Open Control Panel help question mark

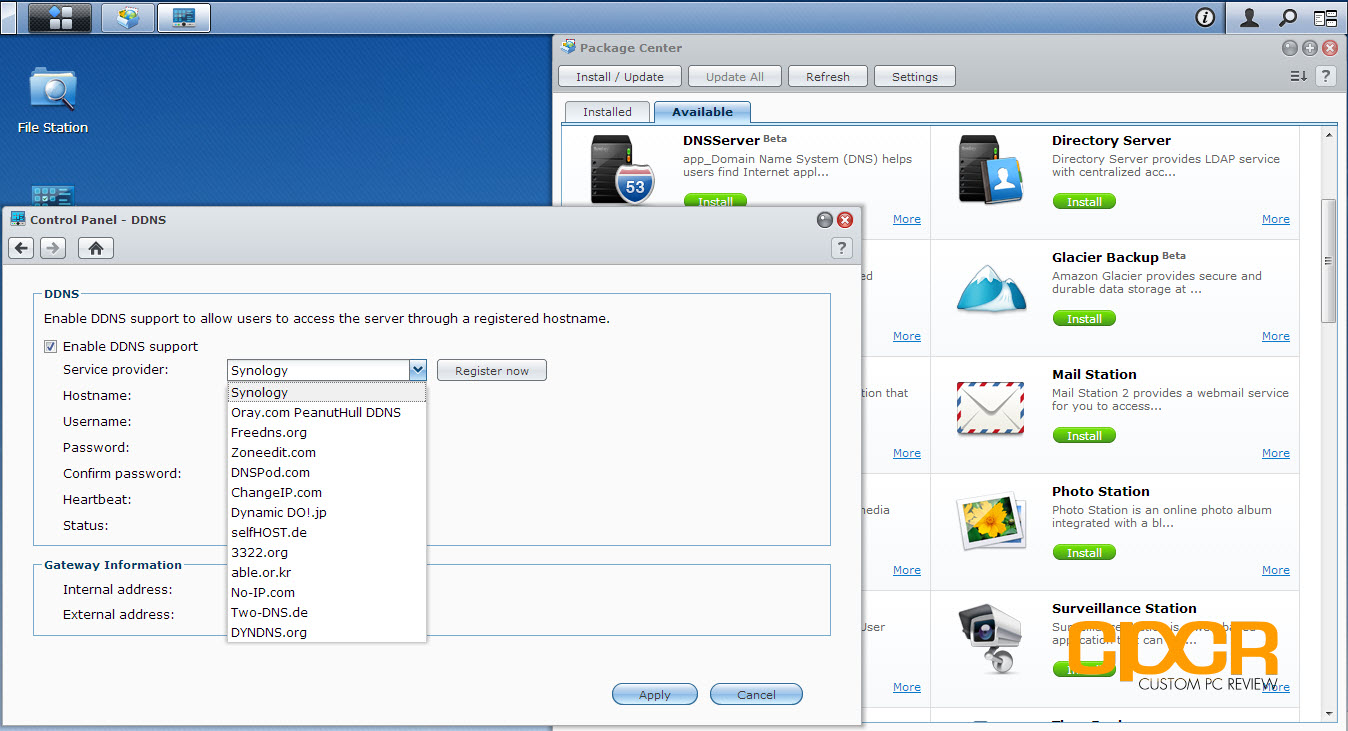[x=842, y=248]
